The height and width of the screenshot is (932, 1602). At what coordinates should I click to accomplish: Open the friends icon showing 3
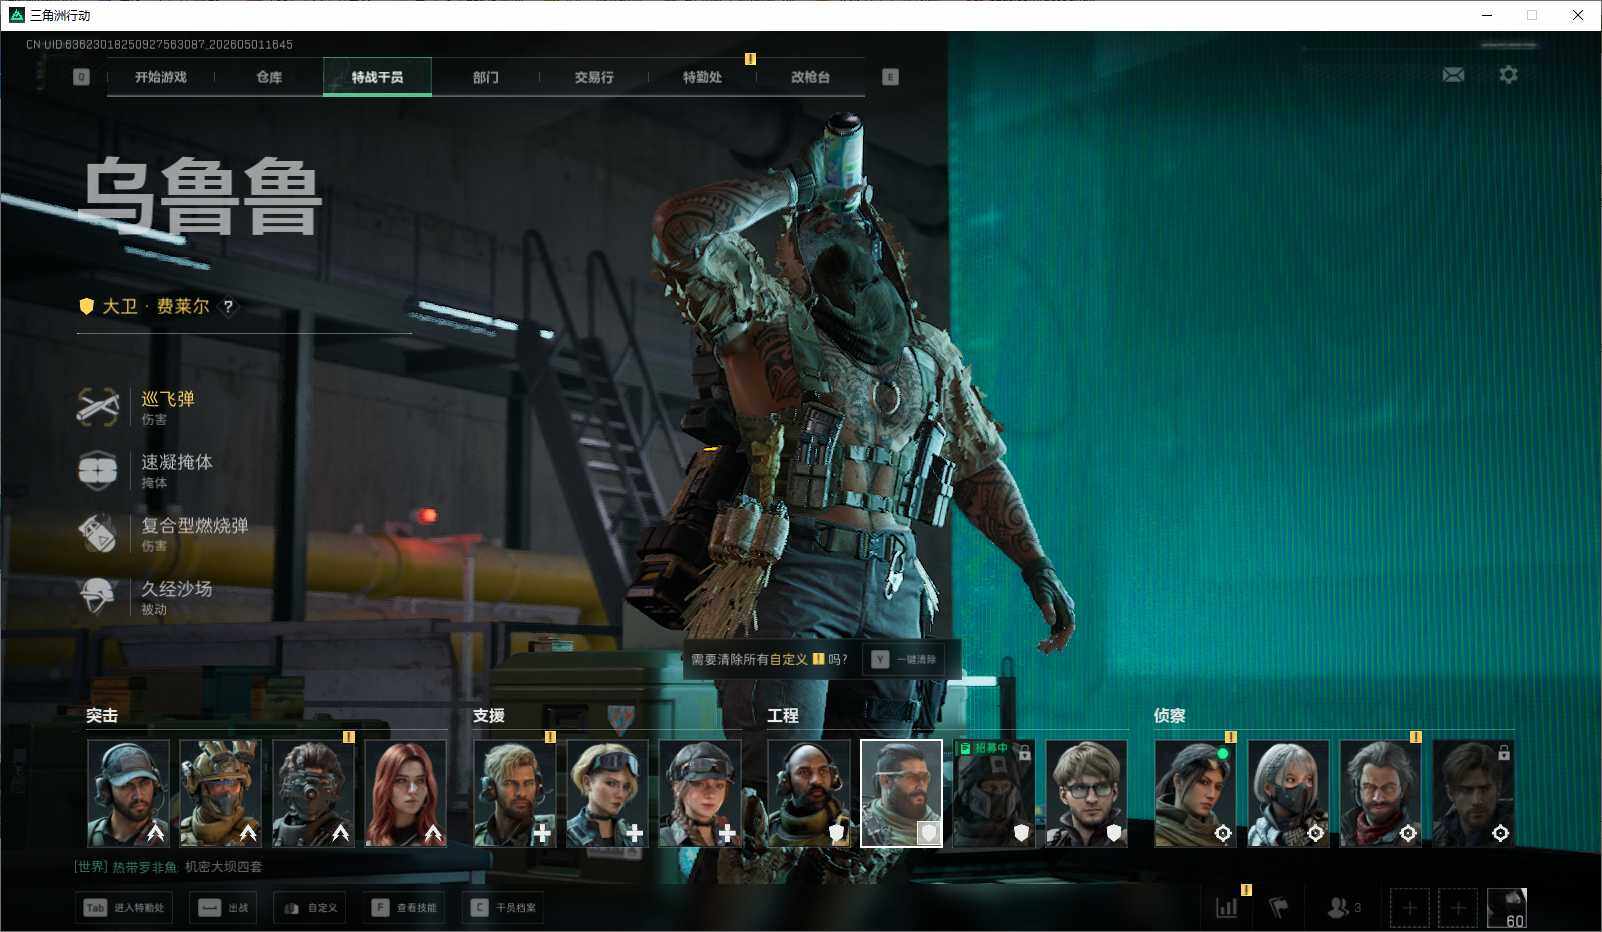(x=1343, y=907)
